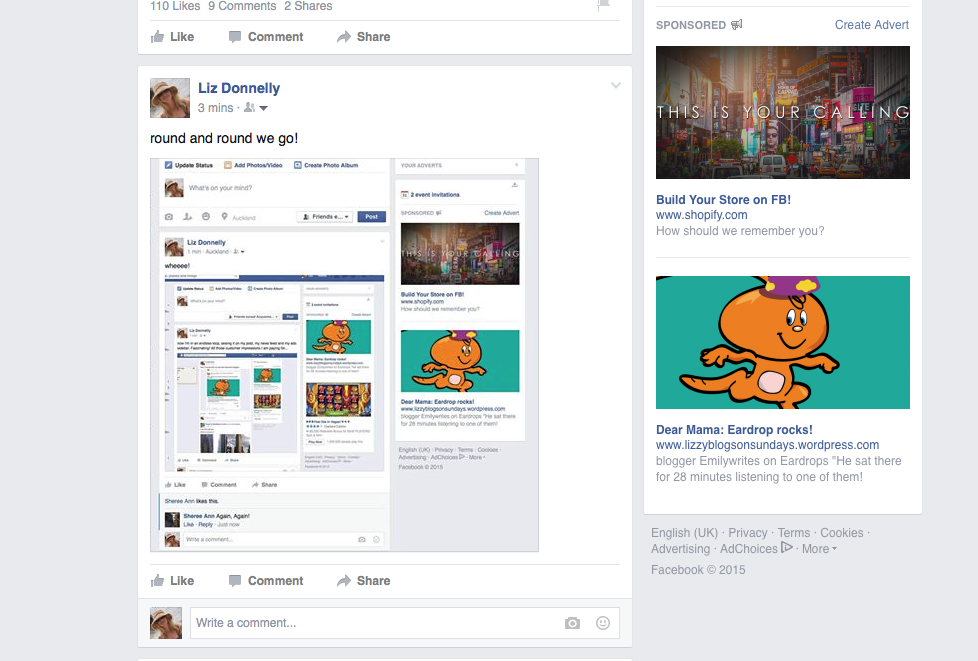Click the AdChoices triangle icon
Screen dimensions: 978x661
coord(787,548)
